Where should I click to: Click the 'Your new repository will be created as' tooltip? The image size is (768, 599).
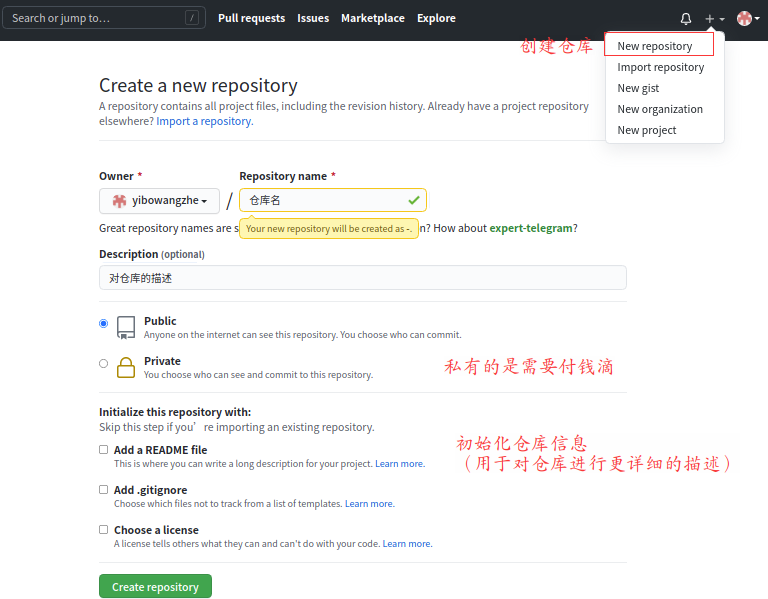(329, 228)
